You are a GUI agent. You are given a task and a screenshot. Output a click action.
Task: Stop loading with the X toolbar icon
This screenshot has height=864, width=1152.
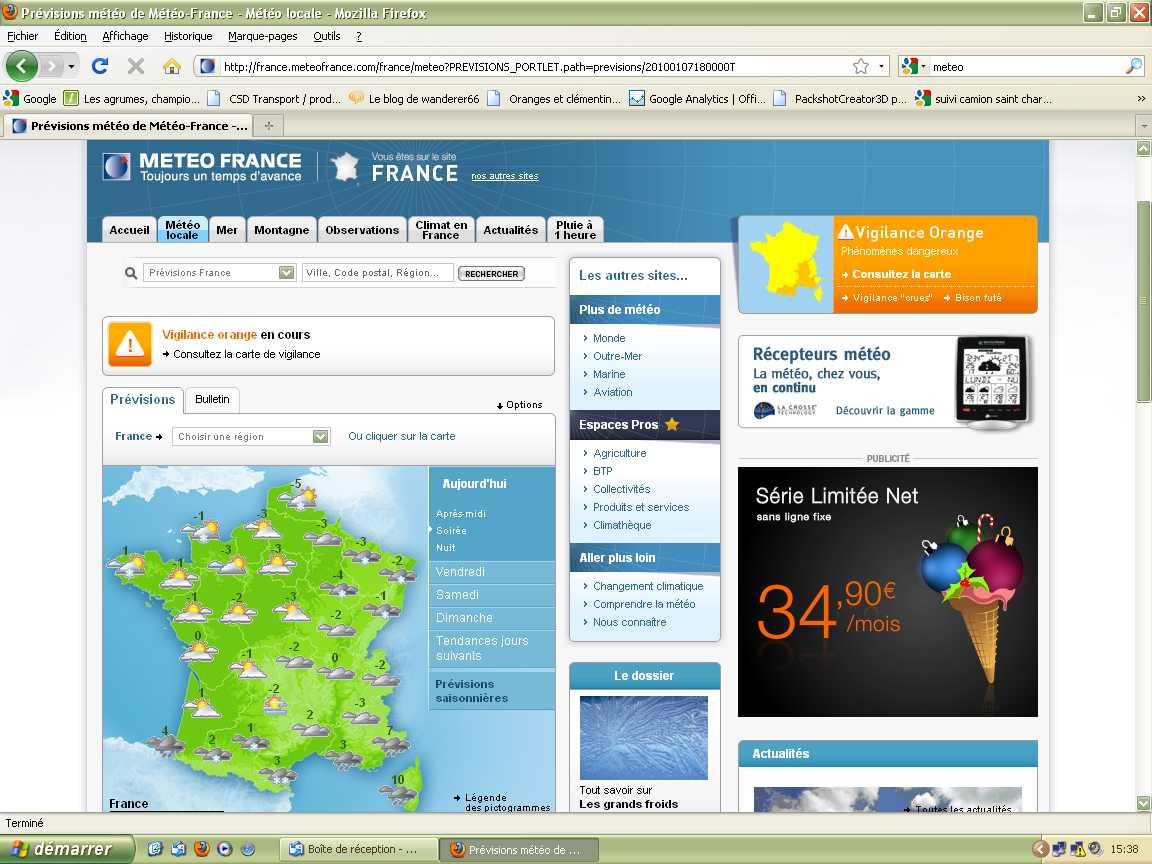[x=136, y=66]
